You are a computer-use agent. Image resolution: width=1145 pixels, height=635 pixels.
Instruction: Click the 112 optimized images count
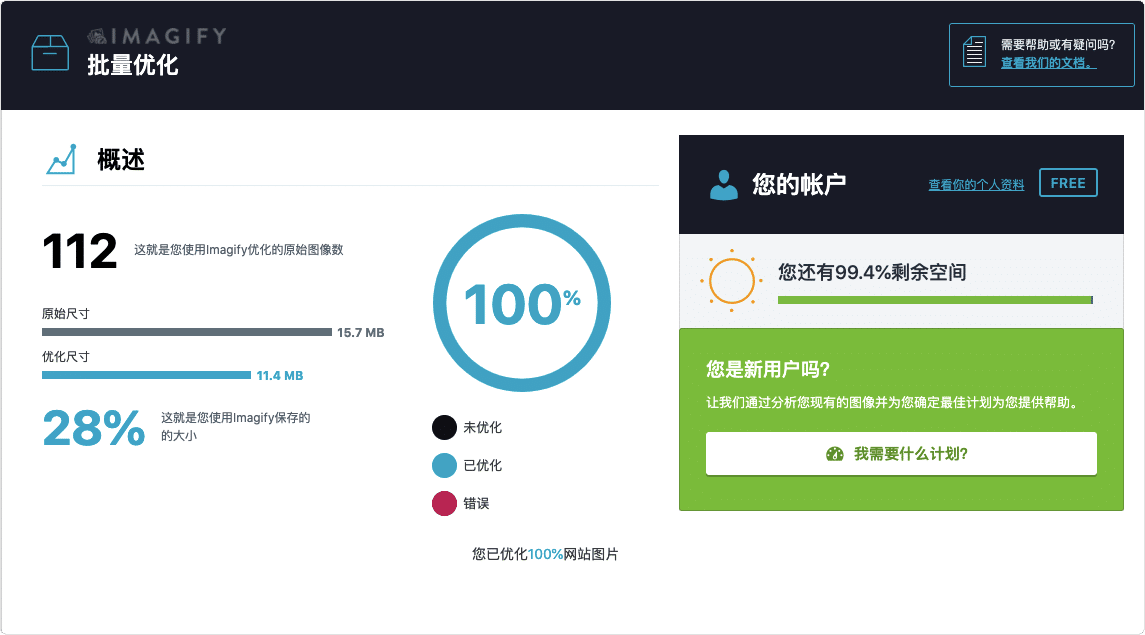(x=80, y=251)
